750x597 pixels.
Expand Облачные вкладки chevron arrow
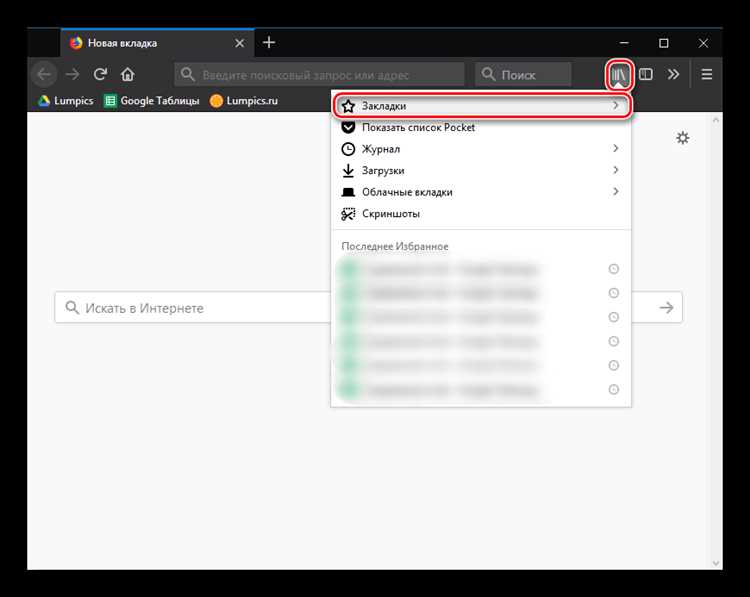pos(616,191)
